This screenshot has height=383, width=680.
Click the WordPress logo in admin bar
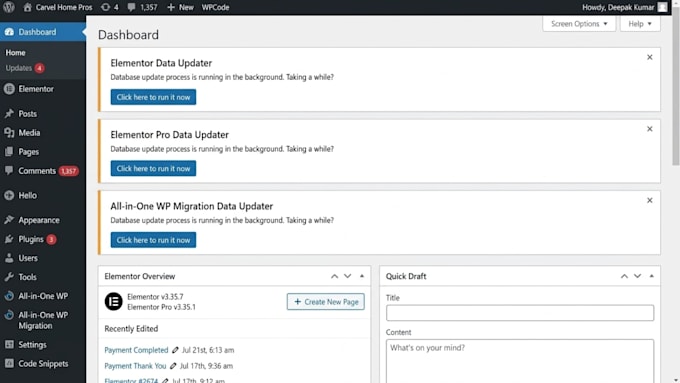point(9,7)
